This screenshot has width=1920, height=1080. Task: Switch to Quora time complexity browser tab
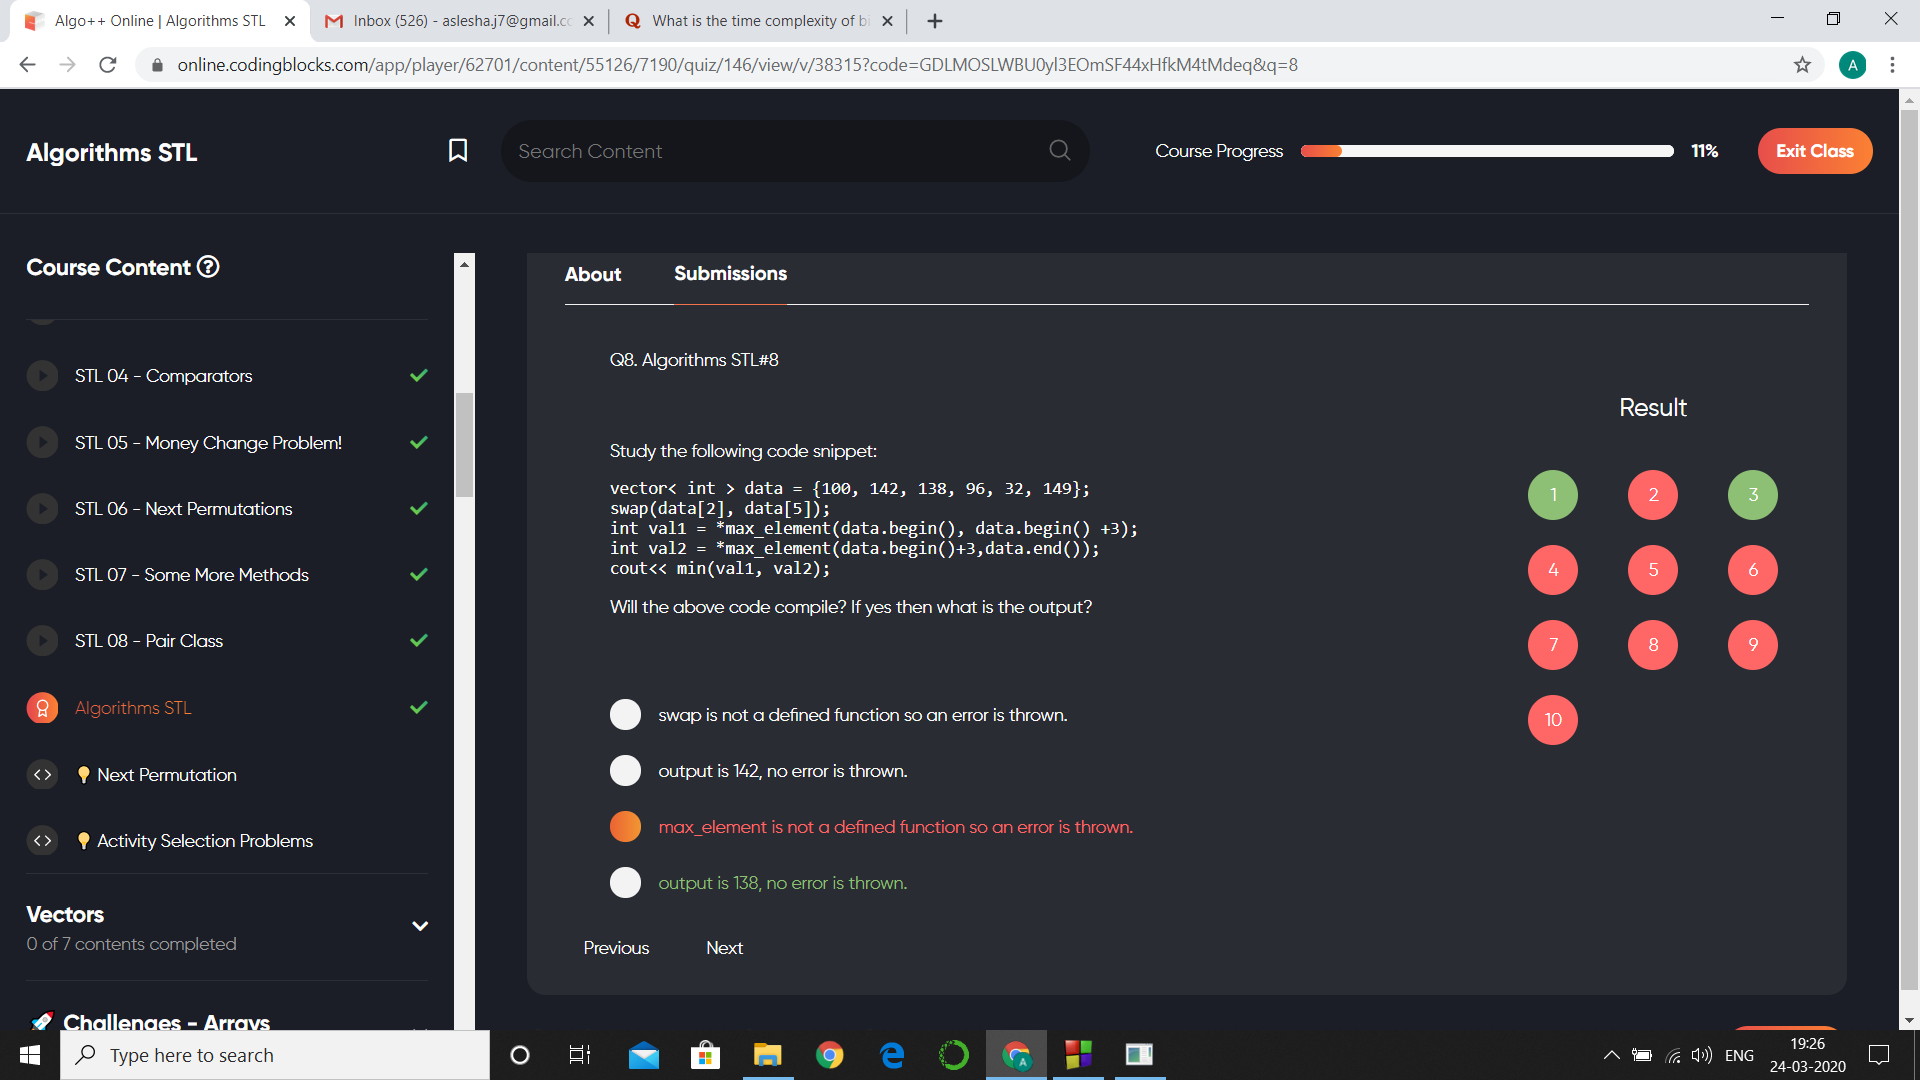coord(757,21)
